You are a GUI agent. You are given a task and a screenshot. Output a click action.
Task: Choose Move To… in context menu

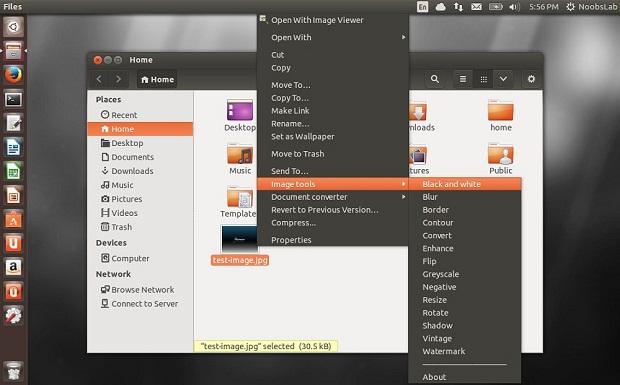coord(333,85)
